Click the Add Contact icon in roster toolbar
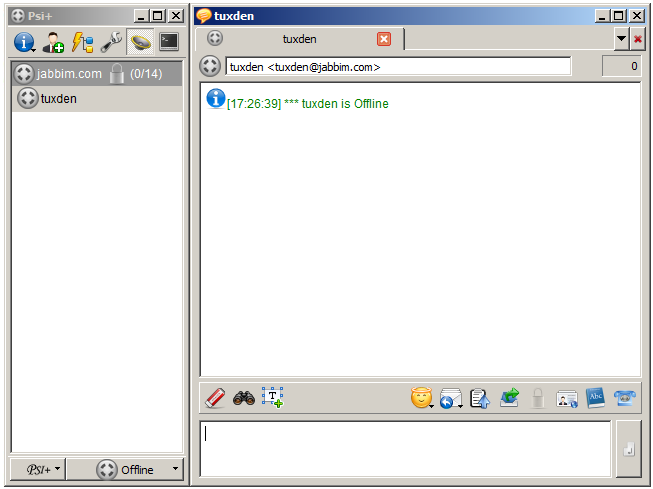Screen dimensions: 653x489 point(53,42)
